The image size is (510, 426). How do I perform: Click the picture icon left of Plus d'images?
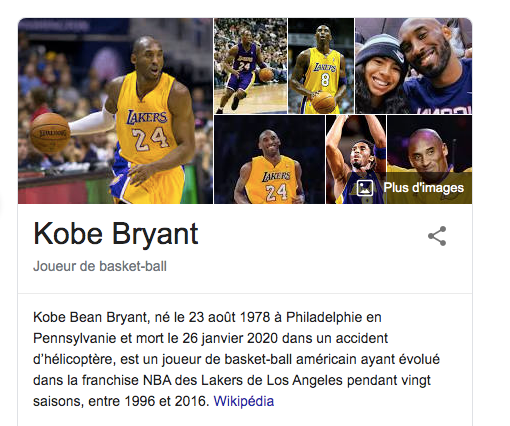pyautogui.click(x=365, y=188)
